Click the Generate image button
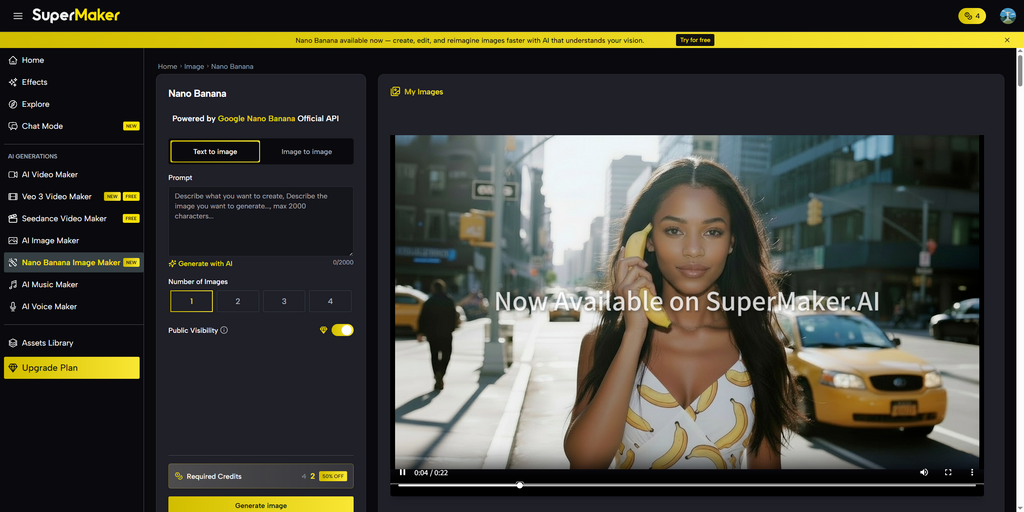 point(261,505)
